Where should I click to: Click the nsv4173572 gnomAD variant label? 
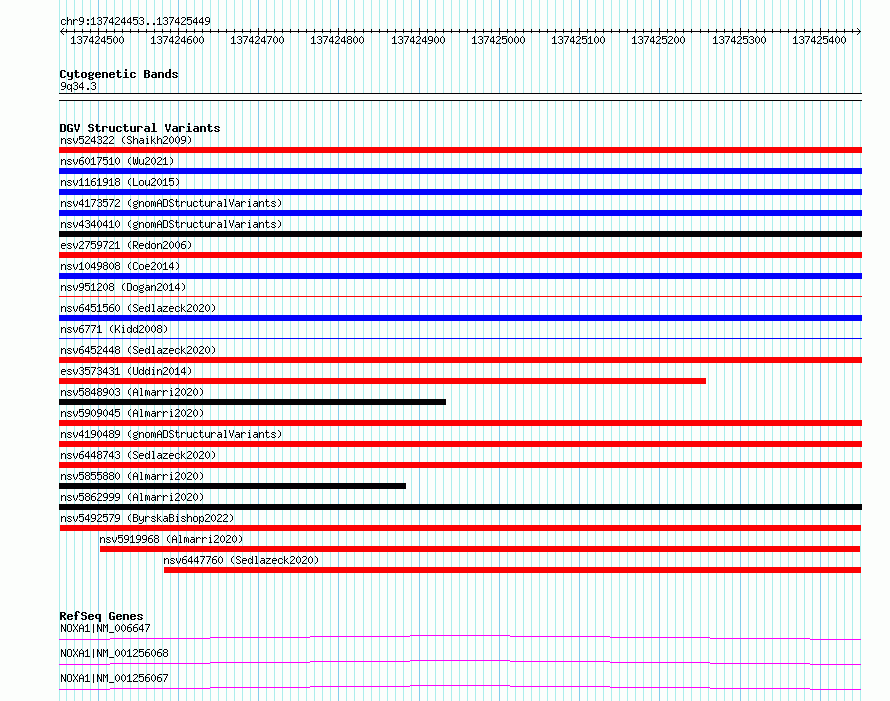[x=171, y=203]
